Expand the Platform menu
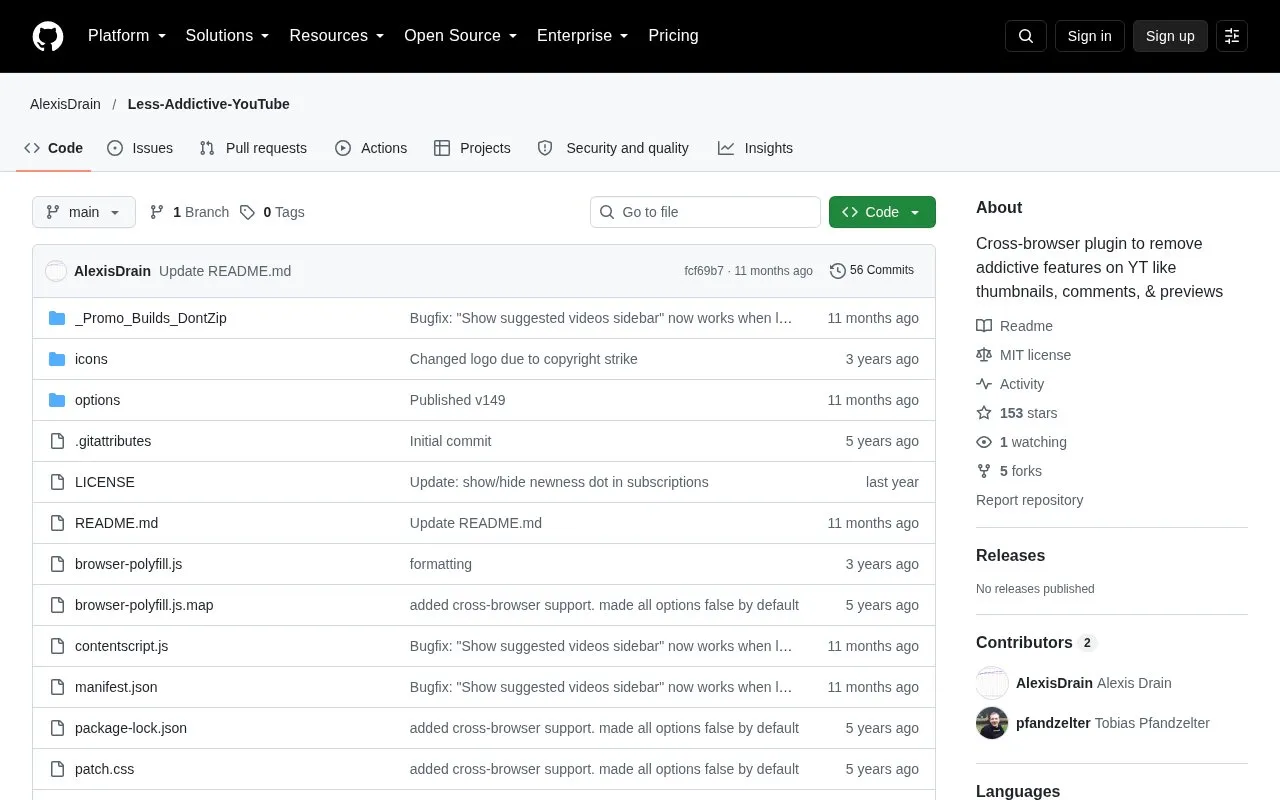The width and height of the screenshot is (1280, 800). [127, 36]
